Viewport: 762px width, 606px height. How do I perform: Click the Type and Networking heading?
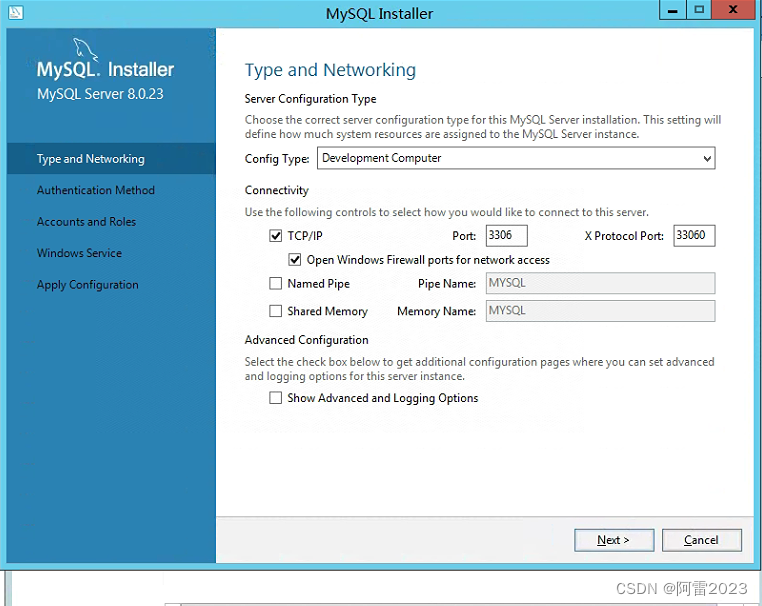click(330, 70)
